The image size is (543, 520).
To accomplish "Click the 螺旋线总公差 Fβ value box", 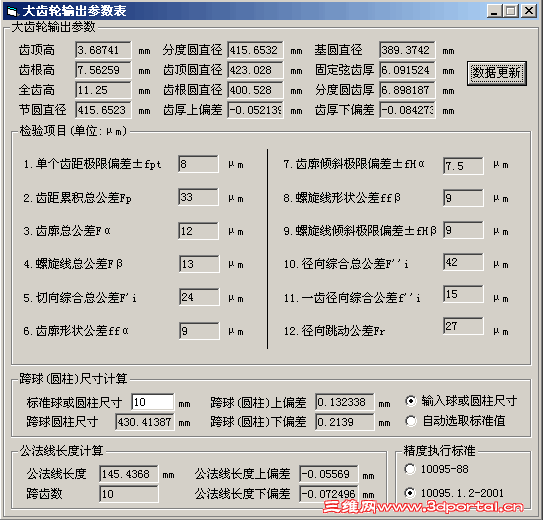I will coord(199,264).
